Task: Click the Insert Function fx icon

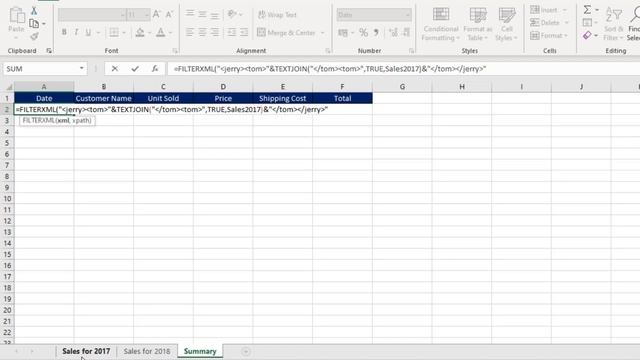Action: [x=155, y=69]
